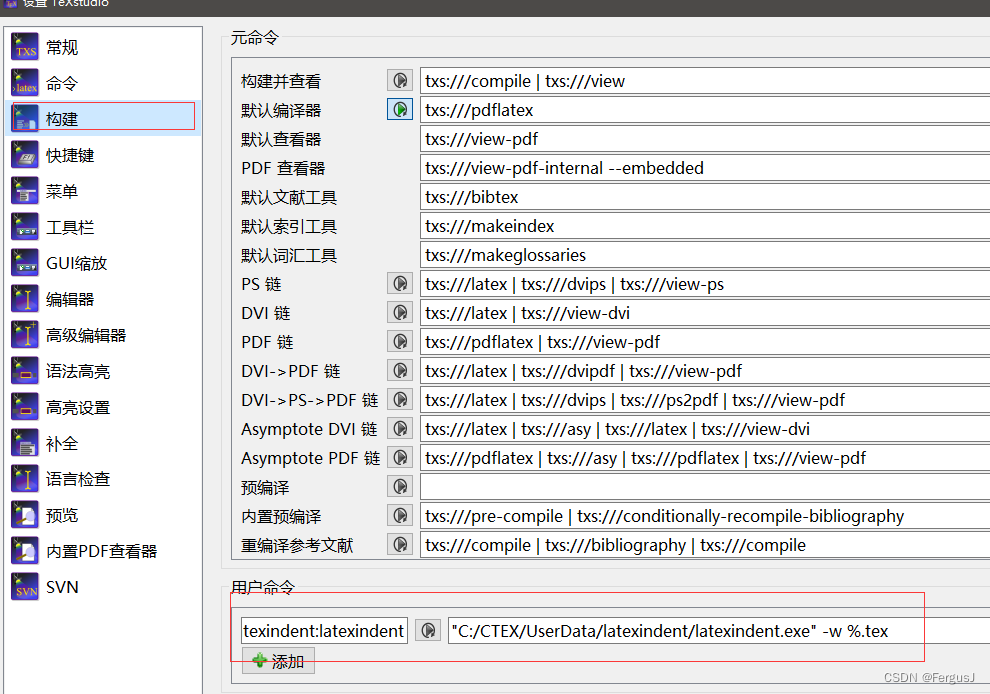Click the run icon for PS 链
Image resolution: width=990 pixels, height=694 pixels.
click(400, 284)
